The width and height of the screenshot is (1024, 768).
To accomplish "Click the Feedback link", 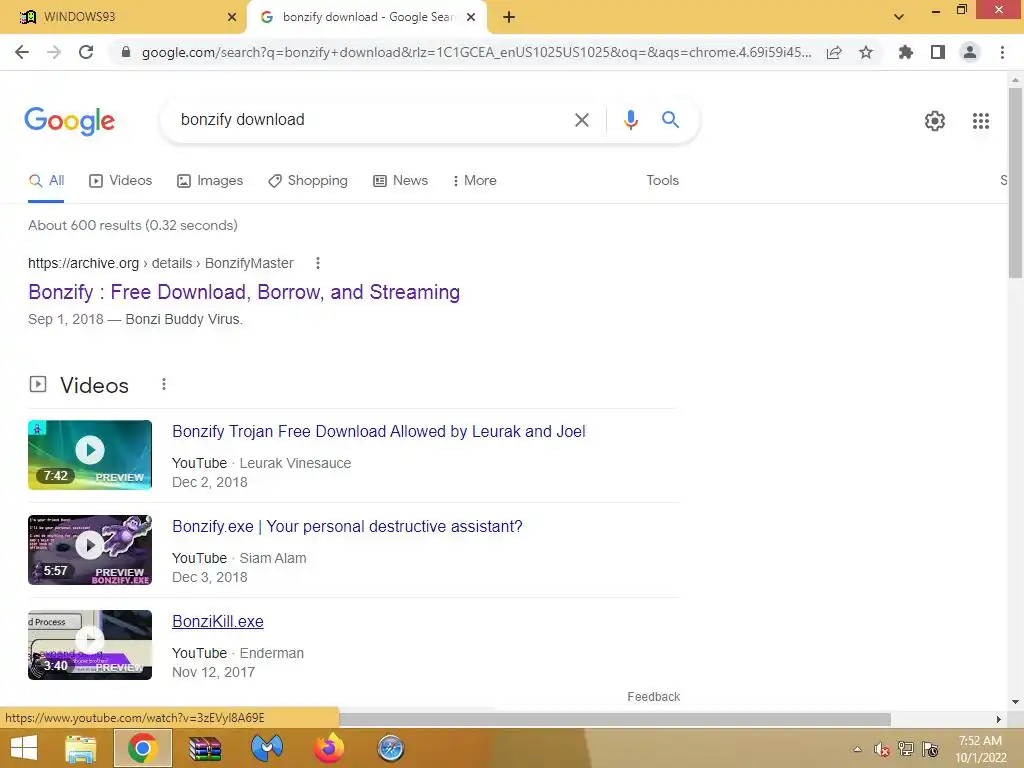I will pyautogui.click(x=653, y=697).
